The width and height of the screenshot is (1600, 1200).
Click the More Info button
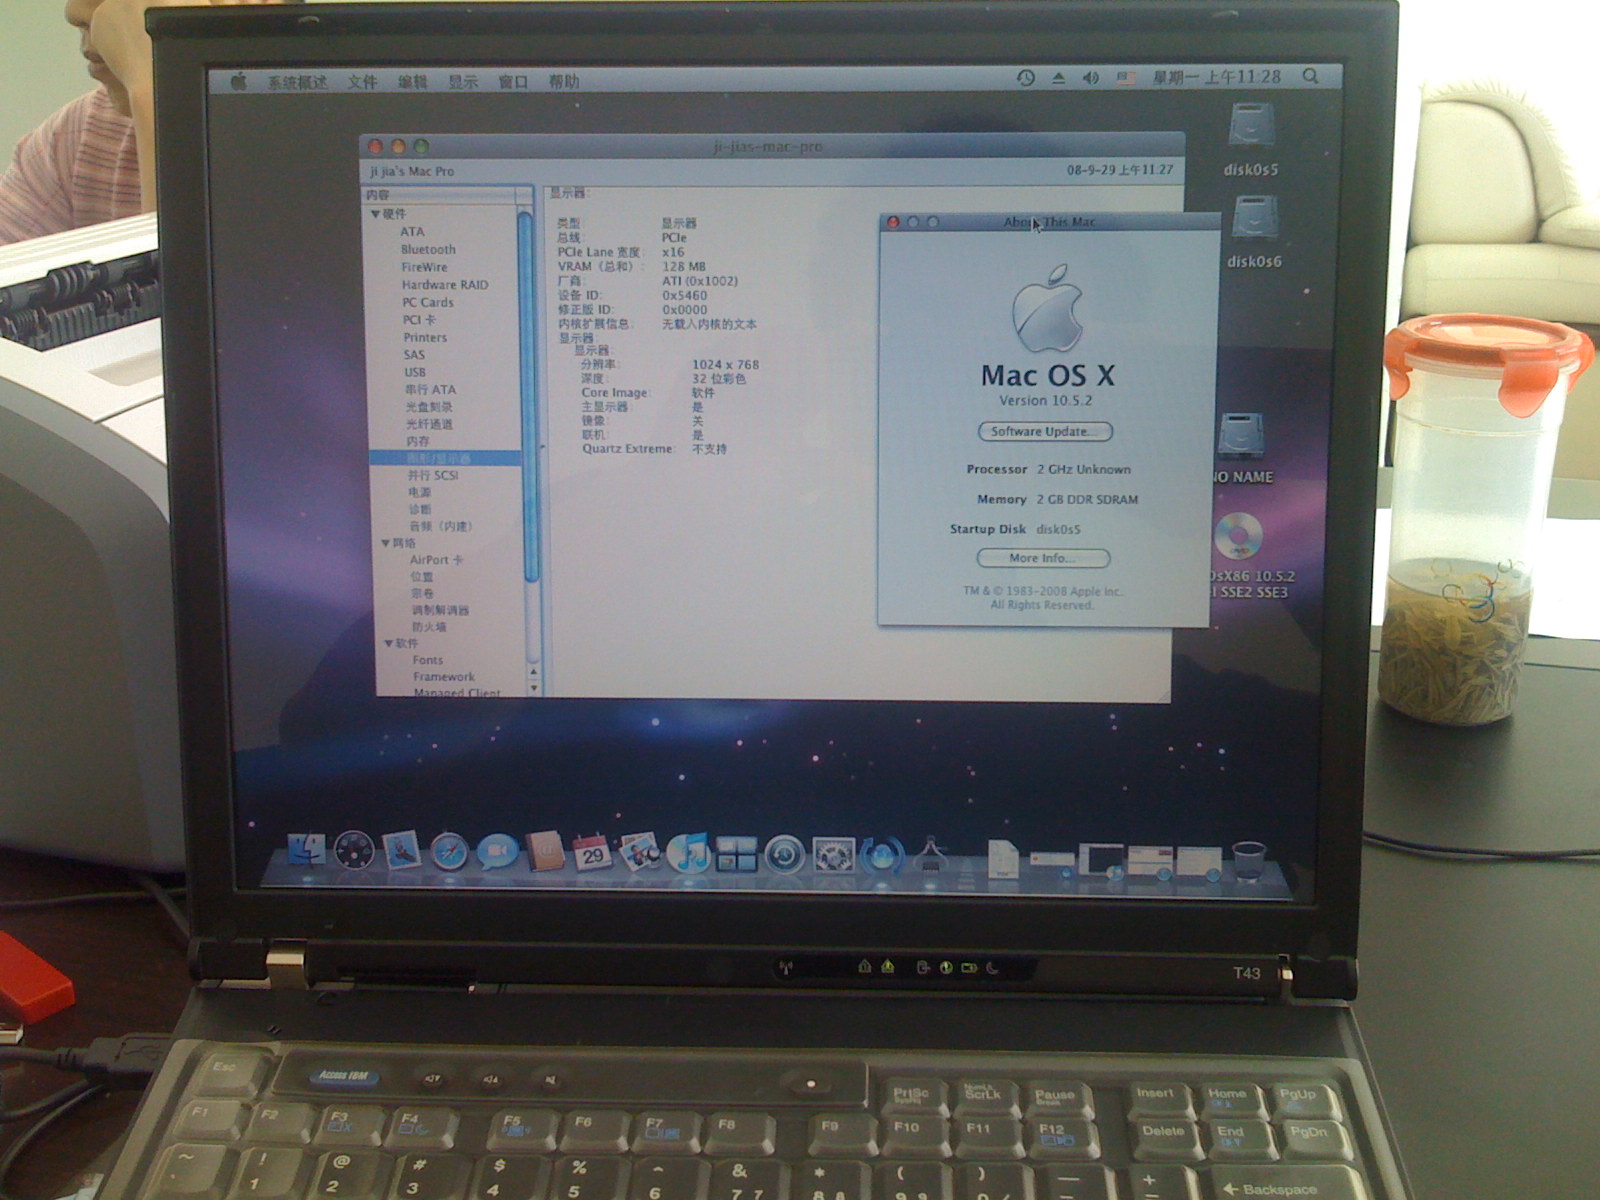(1043, 558)
